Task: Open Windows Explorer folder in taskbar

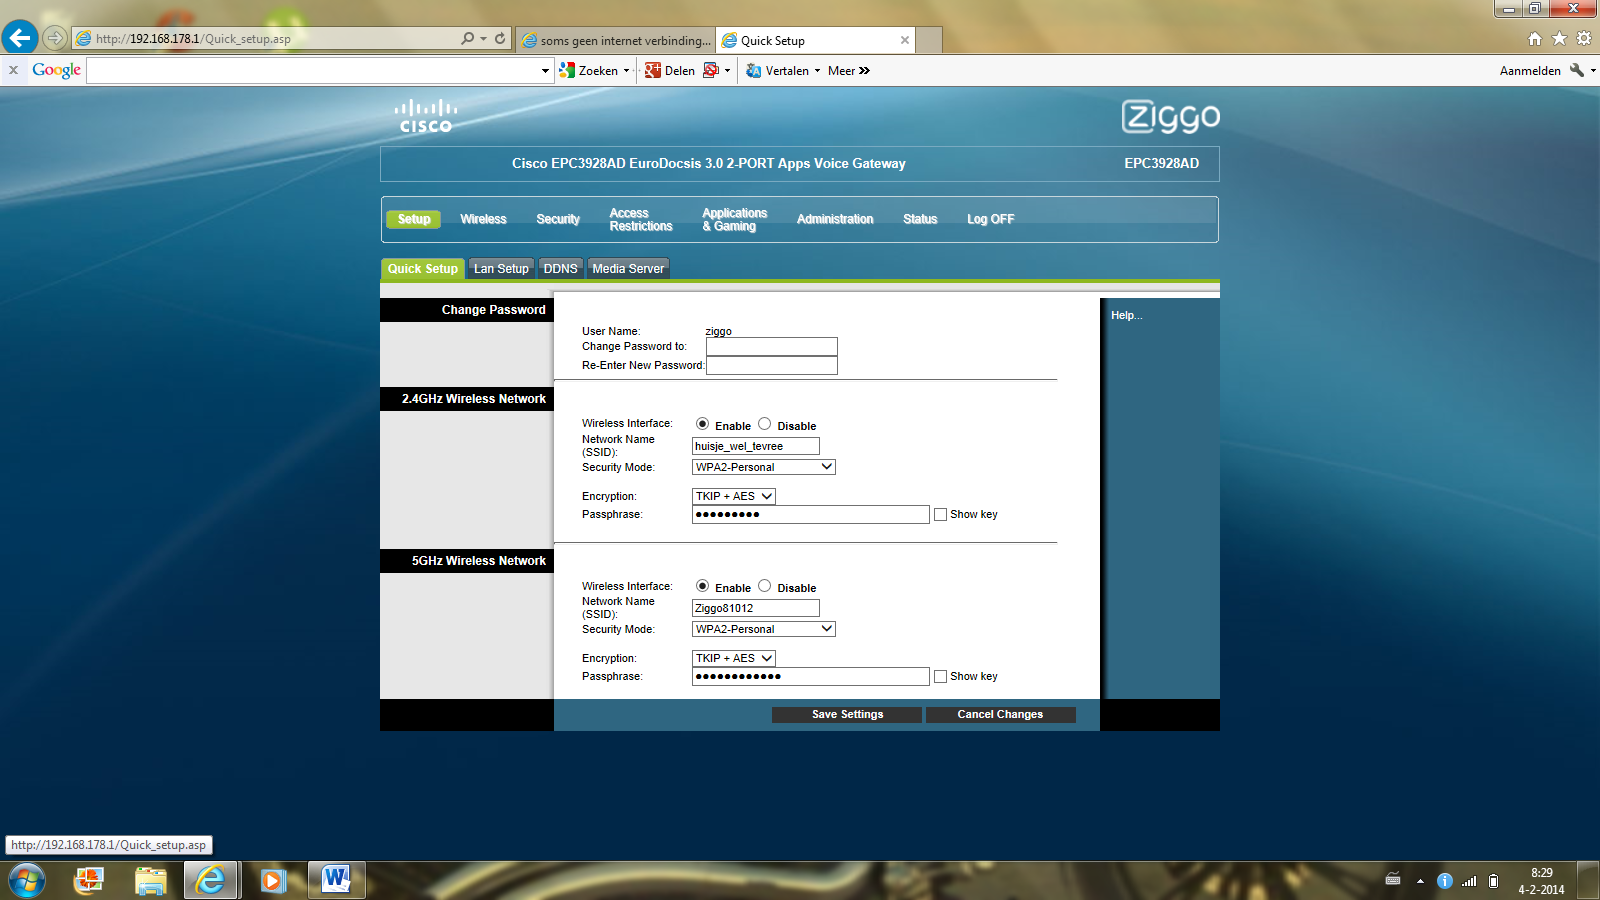Action: [150, 881]
